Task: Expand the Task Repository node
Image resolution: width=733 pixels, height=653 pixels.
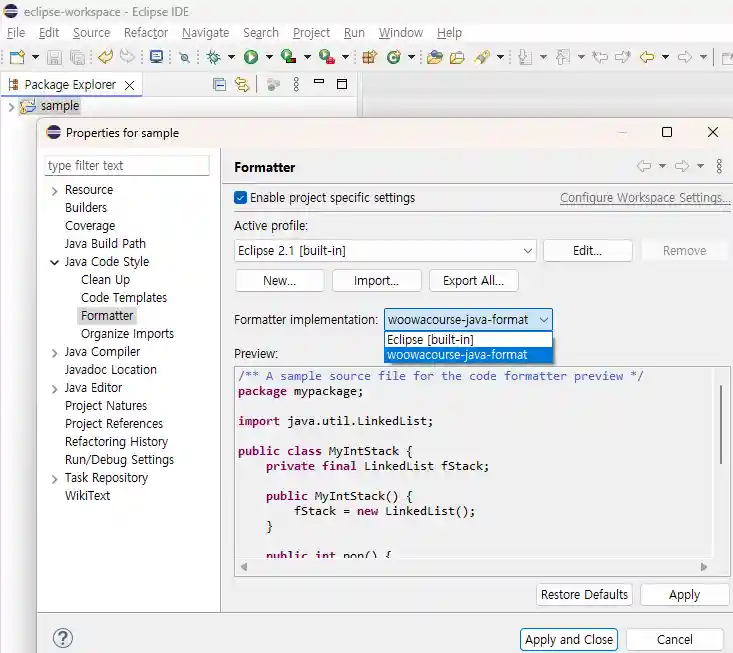Action: (55, 479)
